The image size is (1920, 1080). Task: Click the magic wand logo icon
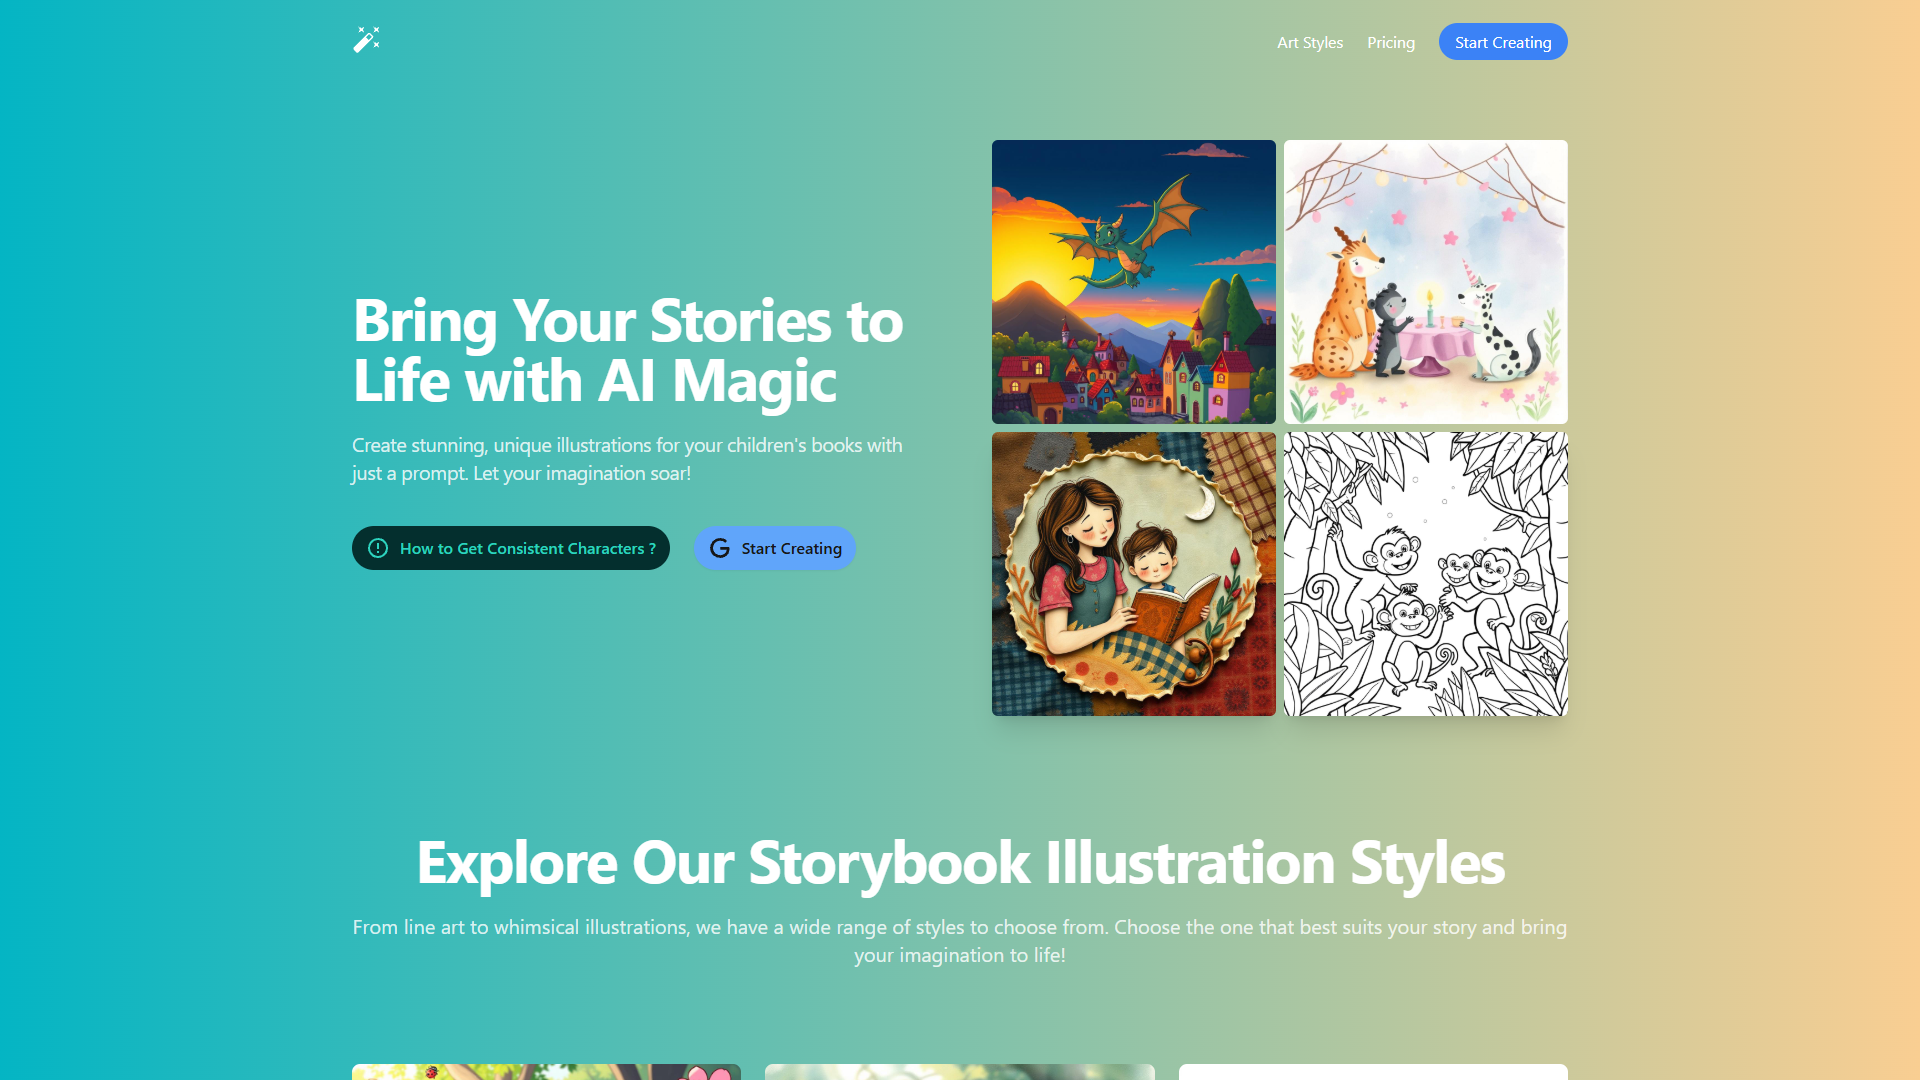click(366, 40)
